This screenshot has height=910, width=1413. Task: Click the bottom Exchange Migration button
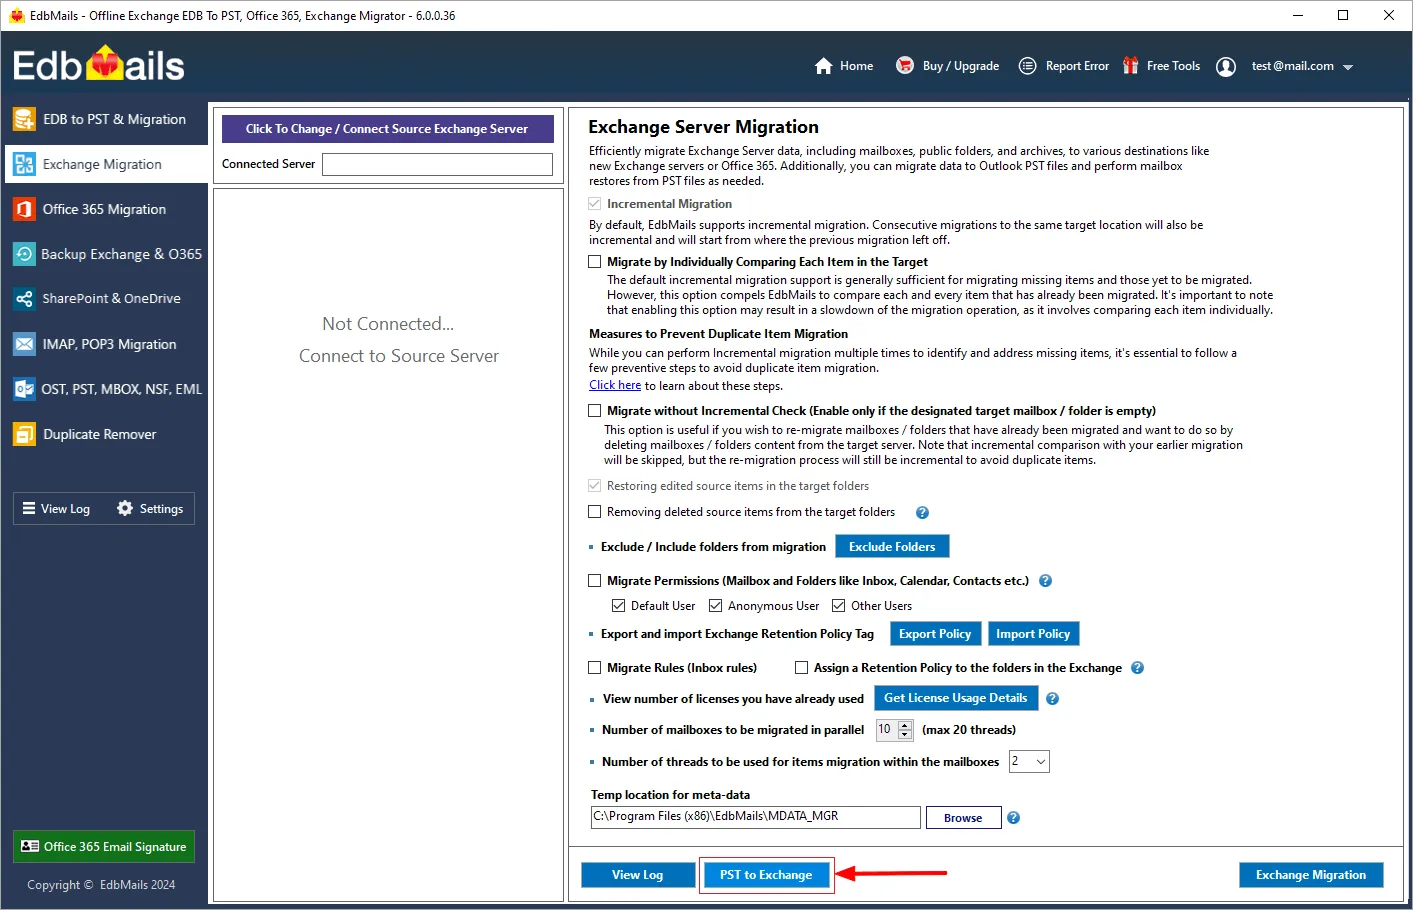coord(1311,875)
